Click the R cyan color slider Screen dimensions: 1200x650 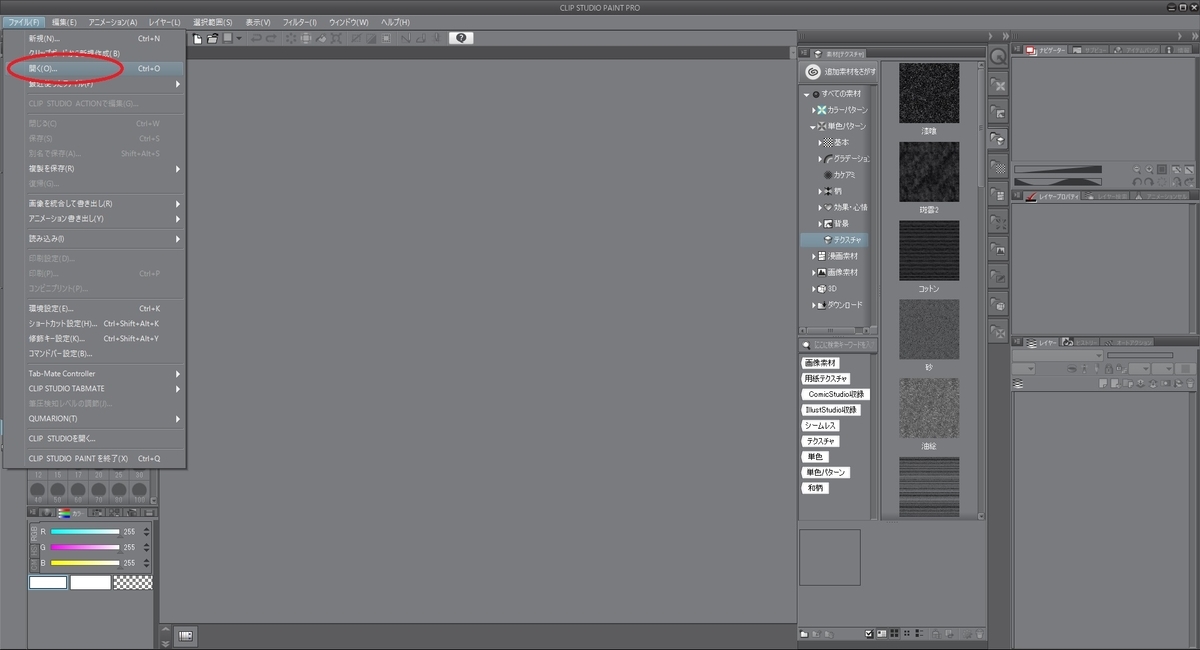[x=85, y=532]
